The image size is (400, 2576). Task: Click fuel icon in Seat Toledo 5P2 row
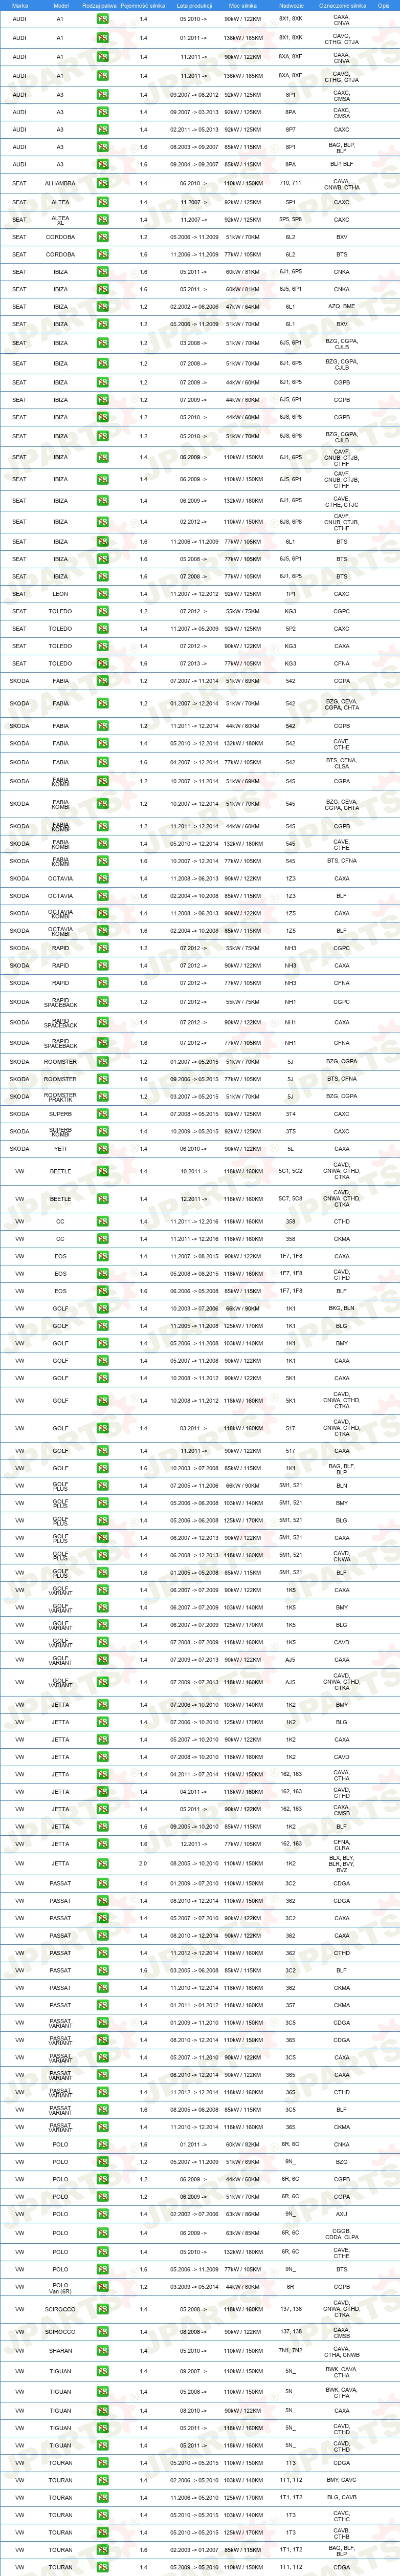103,629
